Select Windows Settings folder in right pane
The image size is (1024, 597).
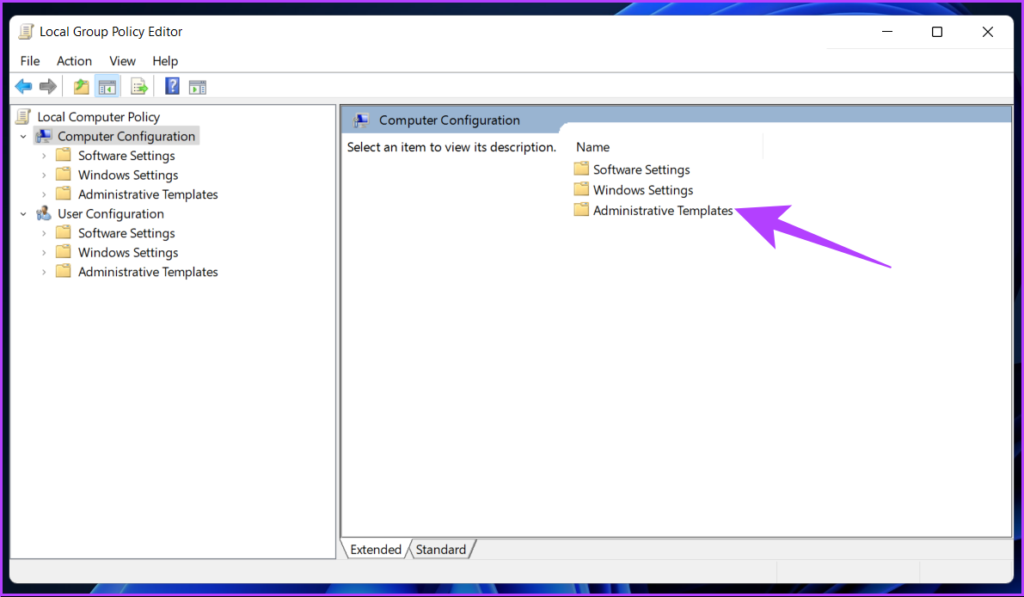[642, 190]
